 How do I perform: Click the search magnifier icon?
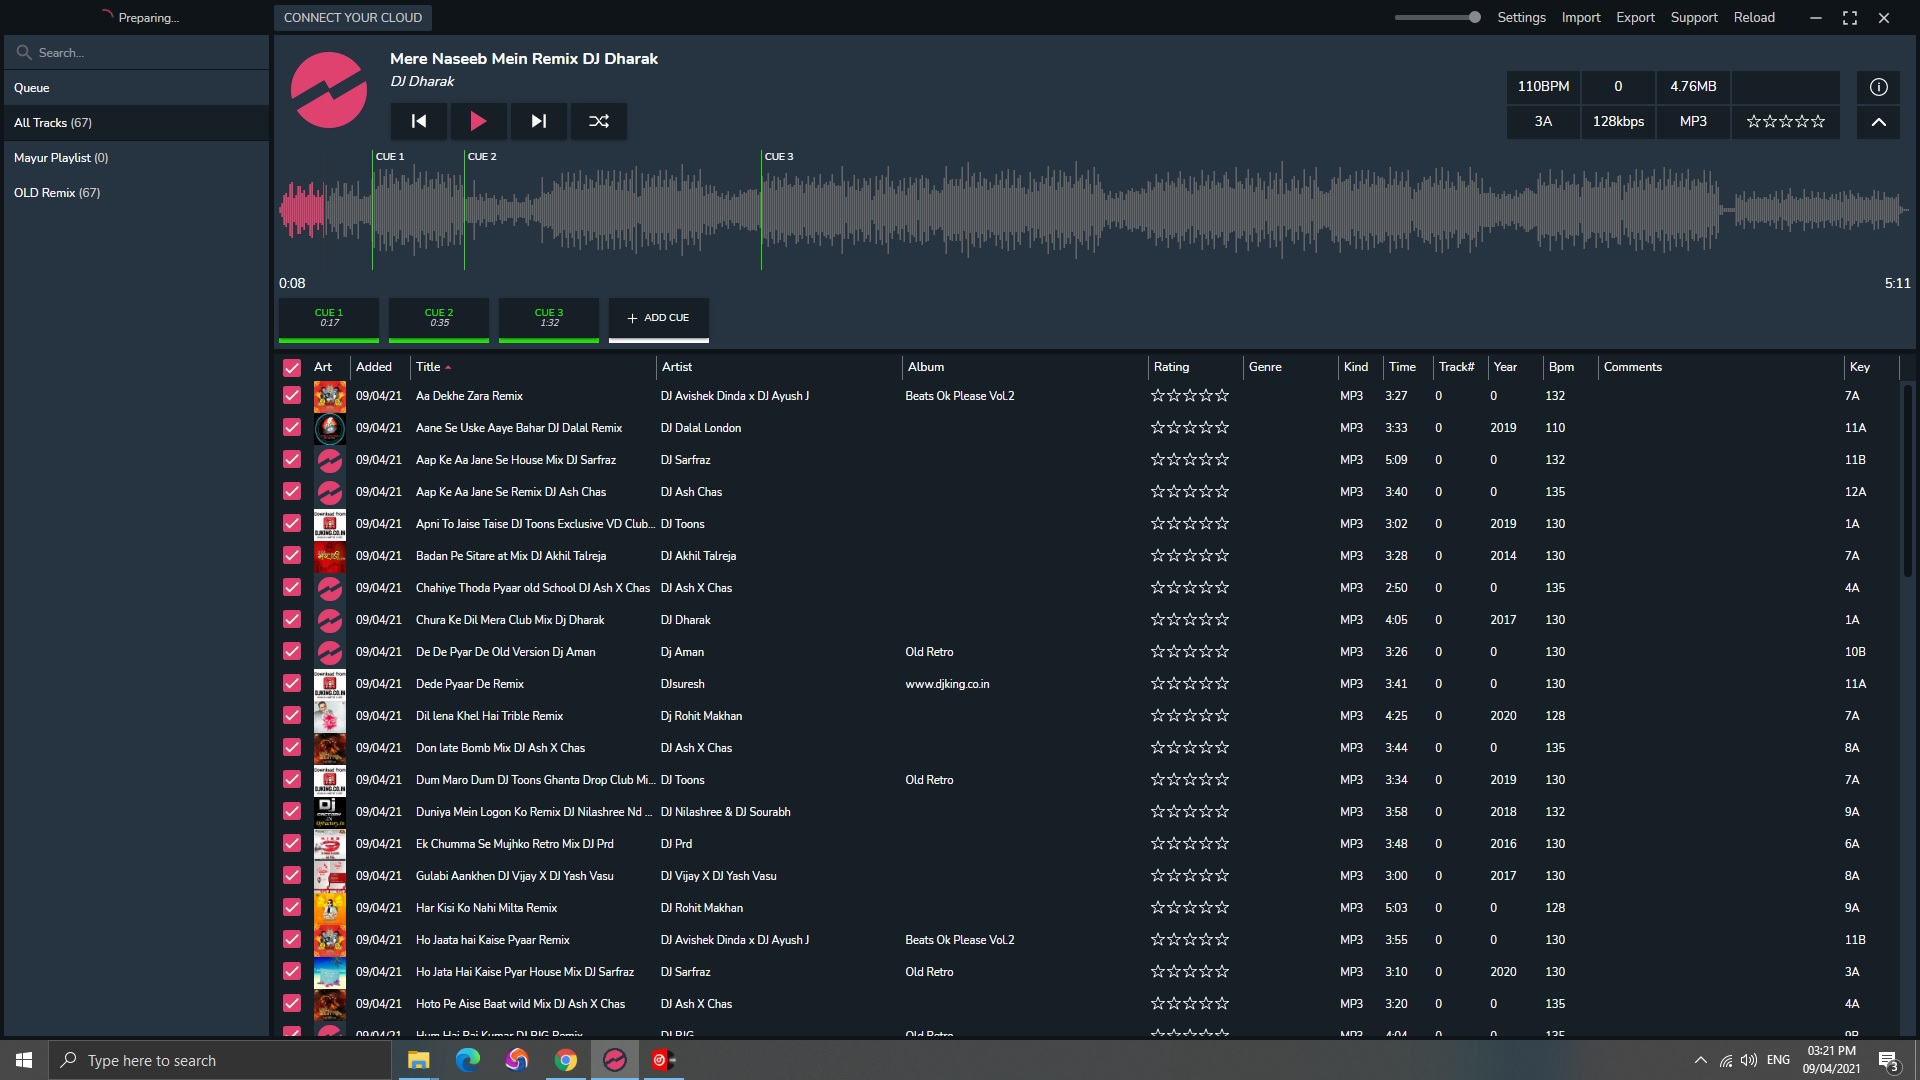click(24, 52)
